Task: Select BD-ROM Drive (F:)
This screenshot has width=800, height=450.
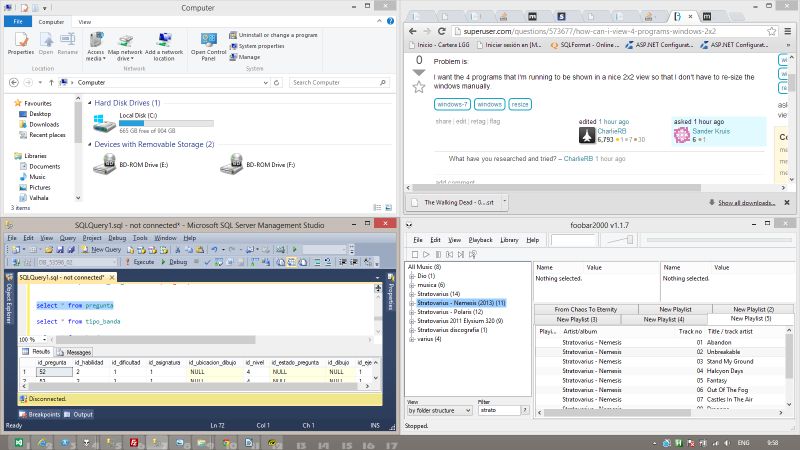Action: [258, 164]
